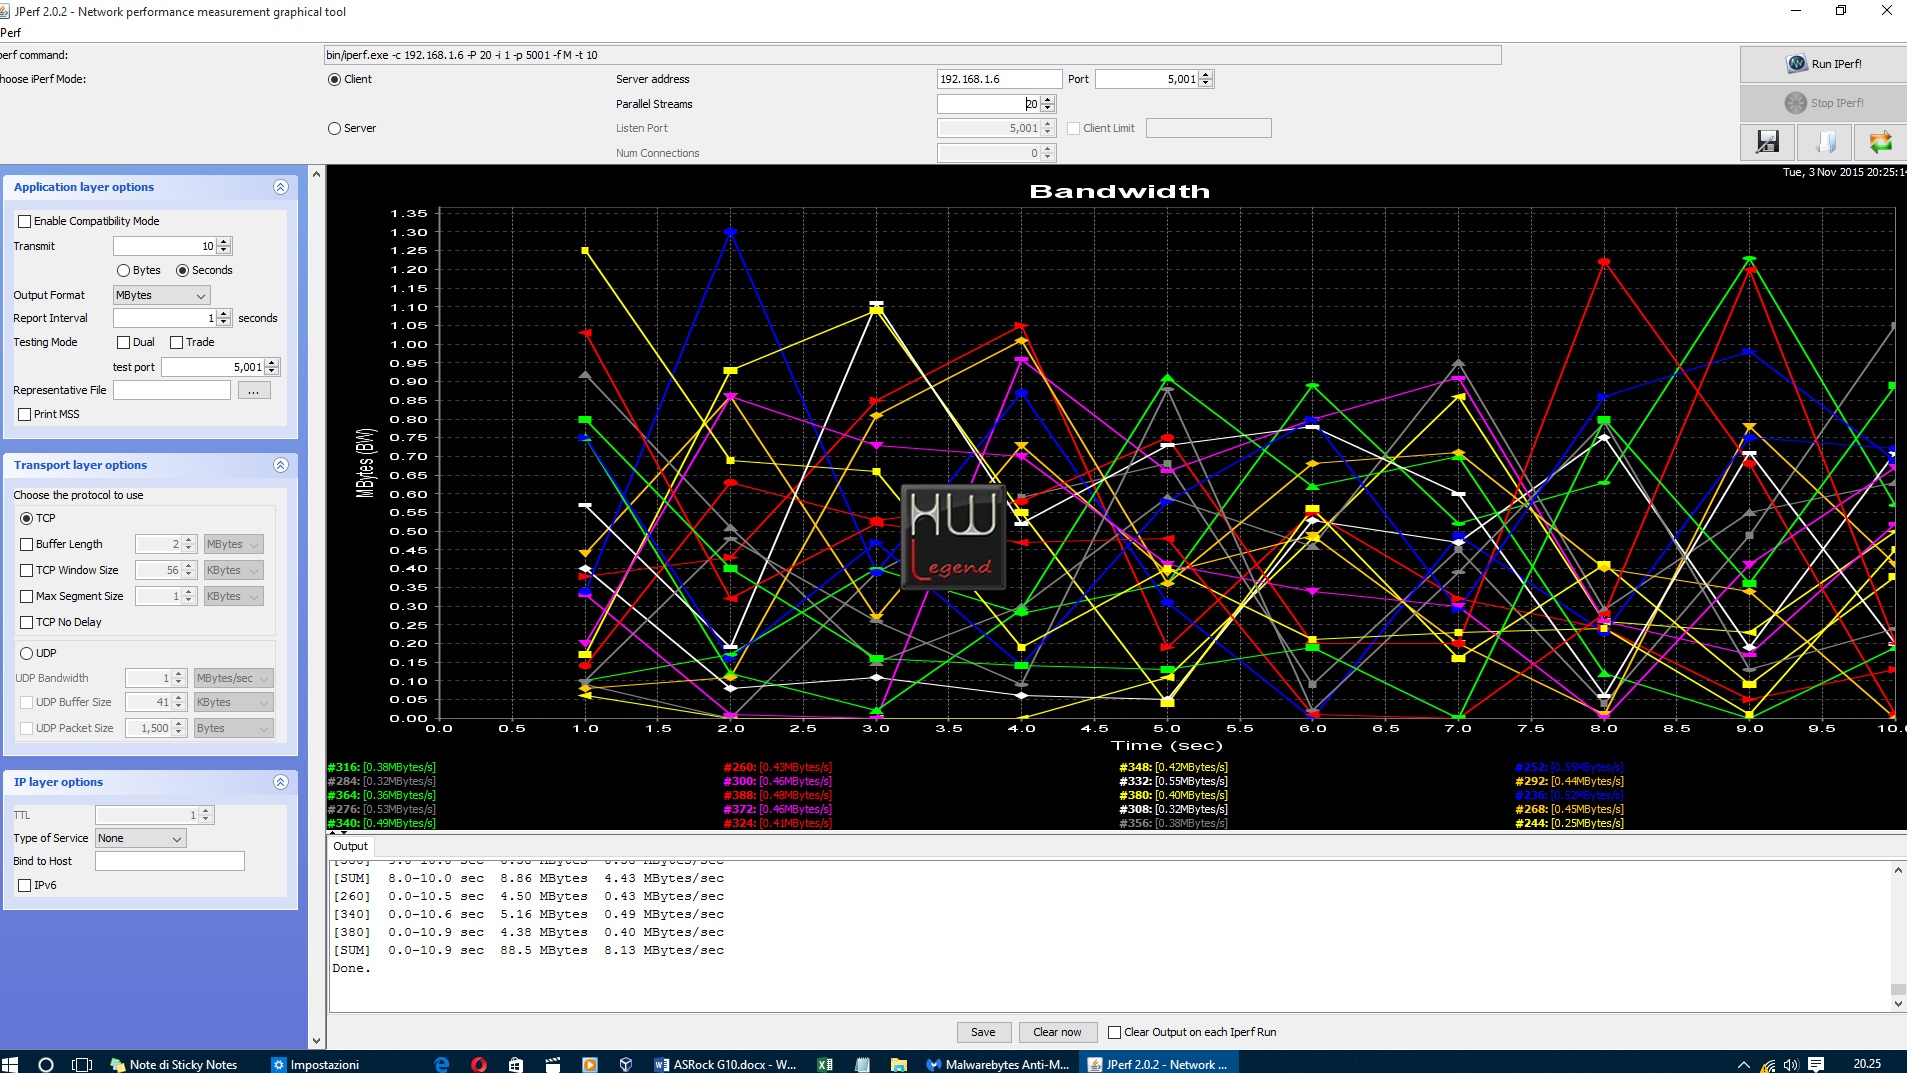Switch to the Output tab
This screenshot has height=1073, width=1907.
click(x=350, y=846)
